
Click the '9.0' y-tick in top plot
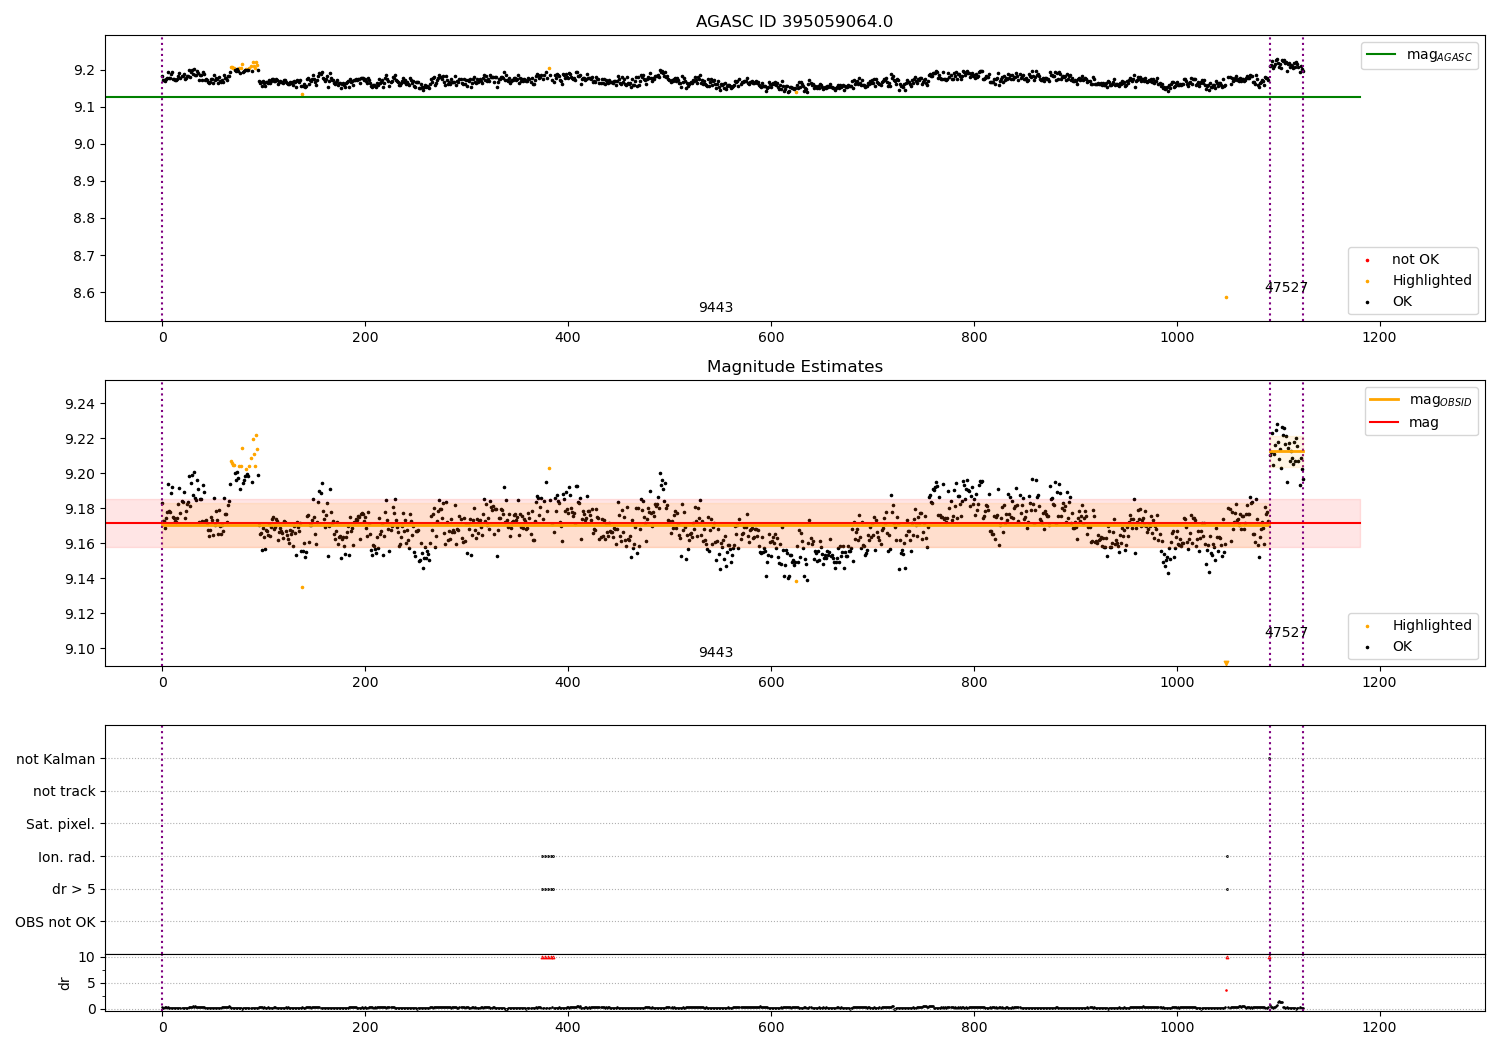click(x=84, y=144)
